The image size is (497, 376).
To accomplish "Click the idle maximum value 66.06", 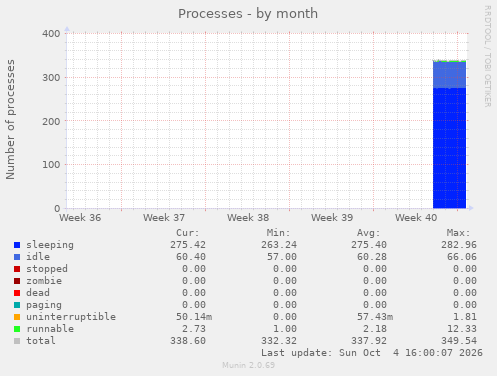I will (462, 257).
